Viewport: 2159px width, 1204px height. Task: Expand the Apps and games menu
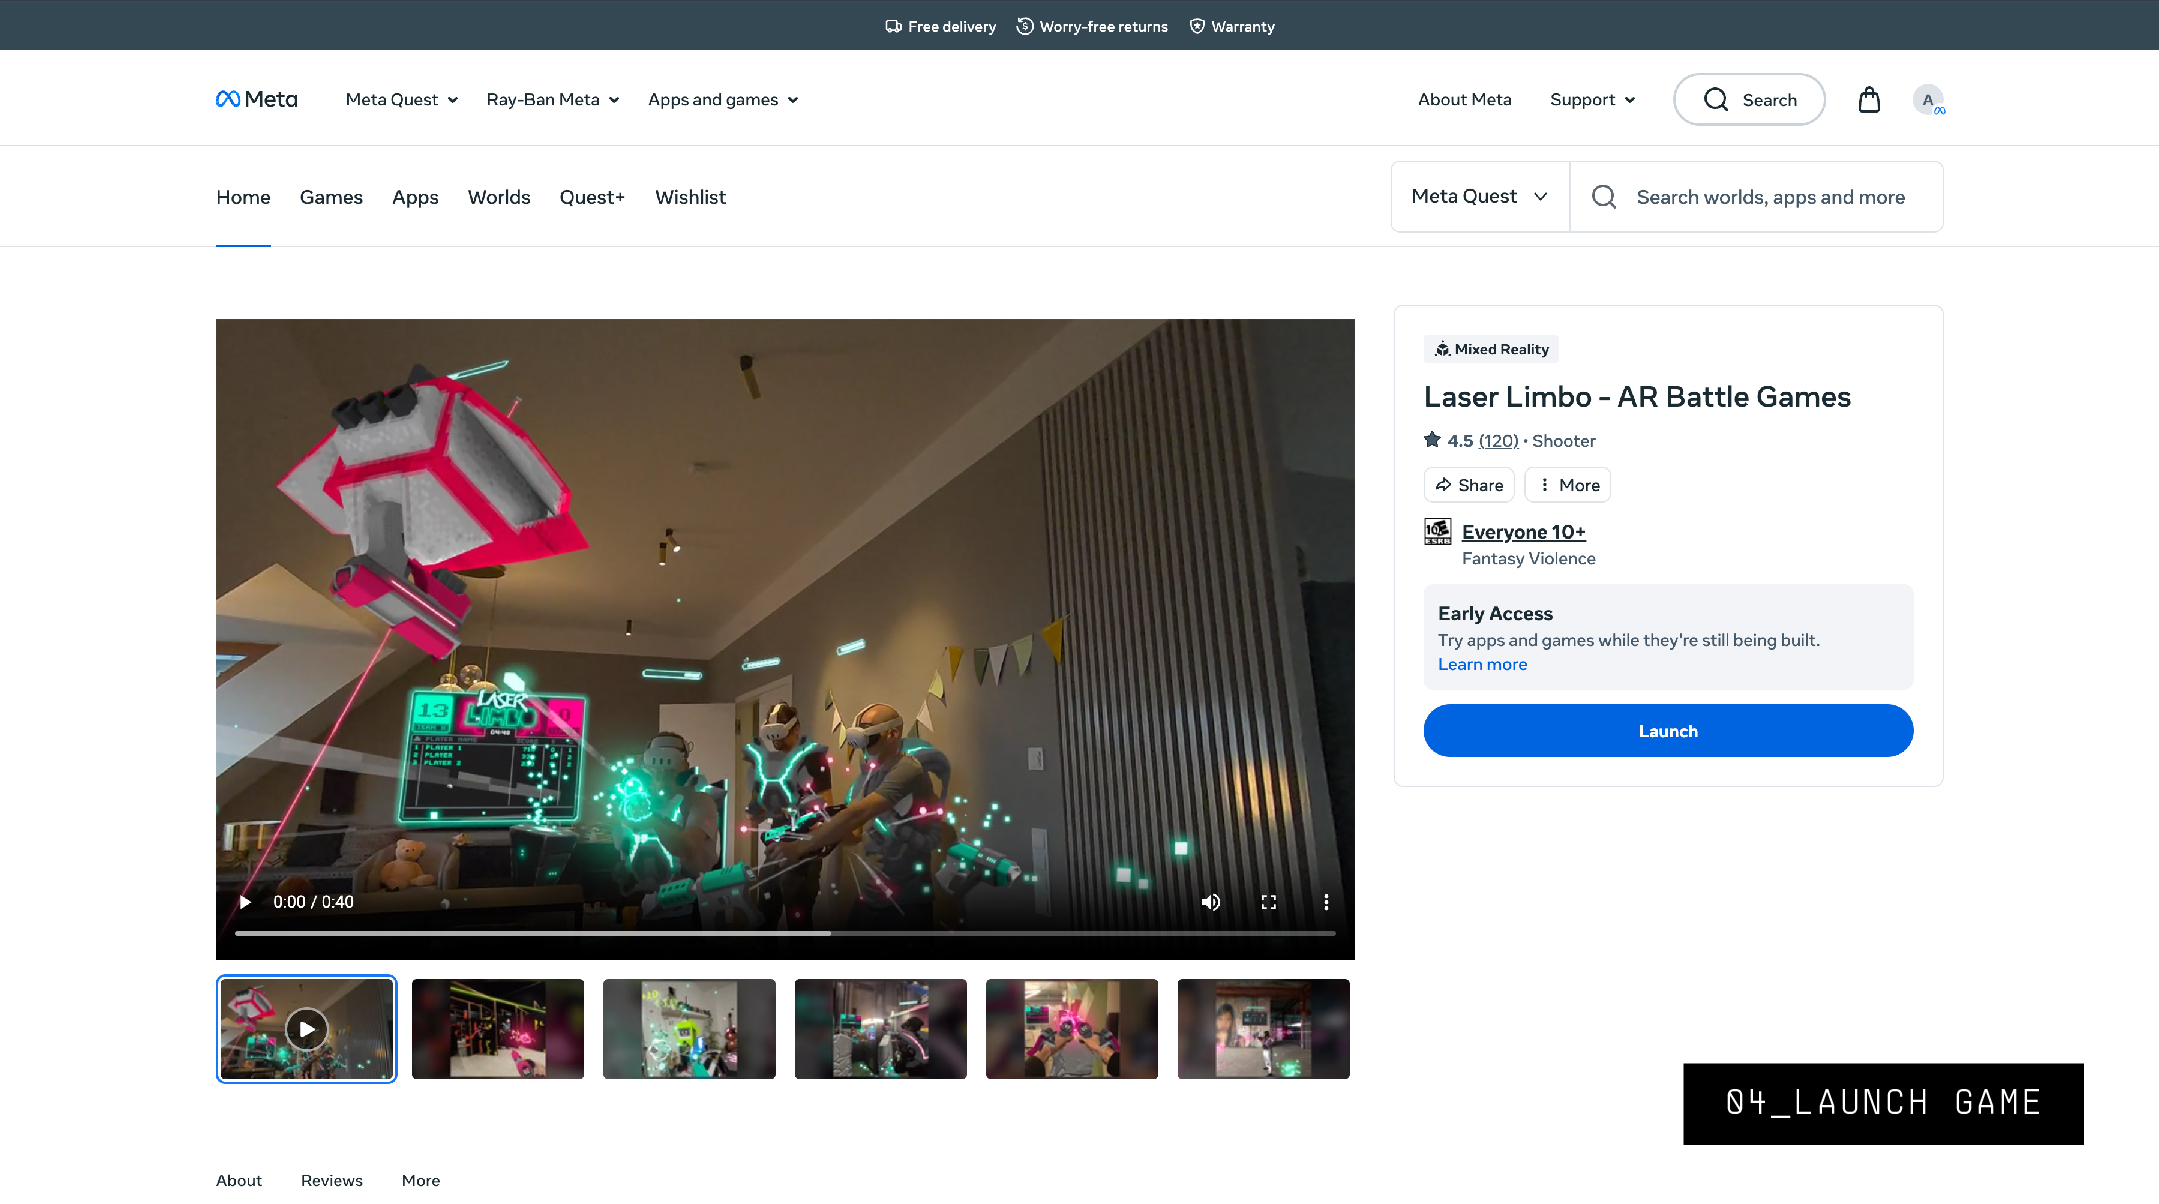click(x=723, y=99)
